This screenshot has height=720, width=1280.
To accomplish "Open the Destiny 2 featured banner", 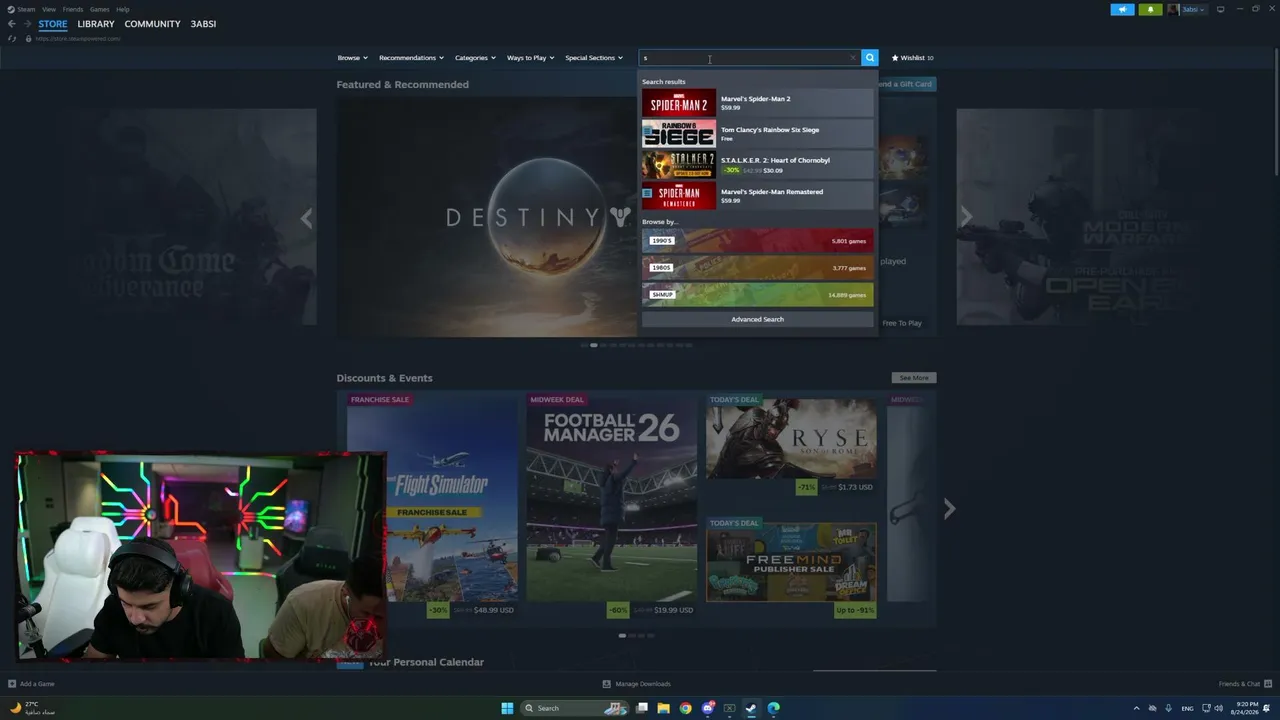I will coord(487,217).
